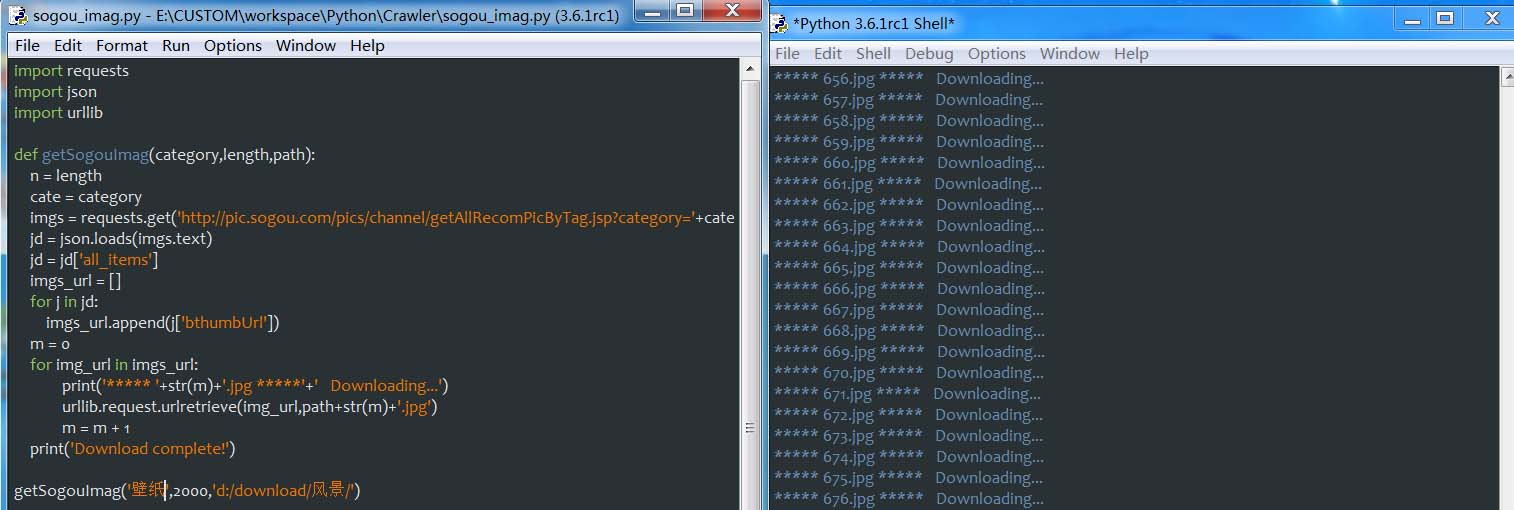
Task: Open the Python Shell Help menu
Action: pyautogui.click(x=1131, y=53)
